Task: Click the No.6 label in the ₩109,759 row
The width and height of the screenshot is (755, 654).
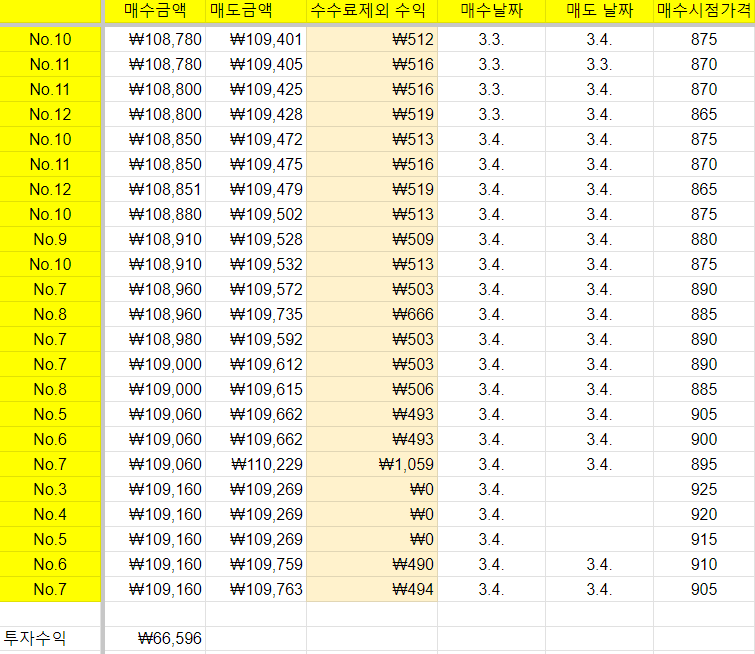Action: 50,565
